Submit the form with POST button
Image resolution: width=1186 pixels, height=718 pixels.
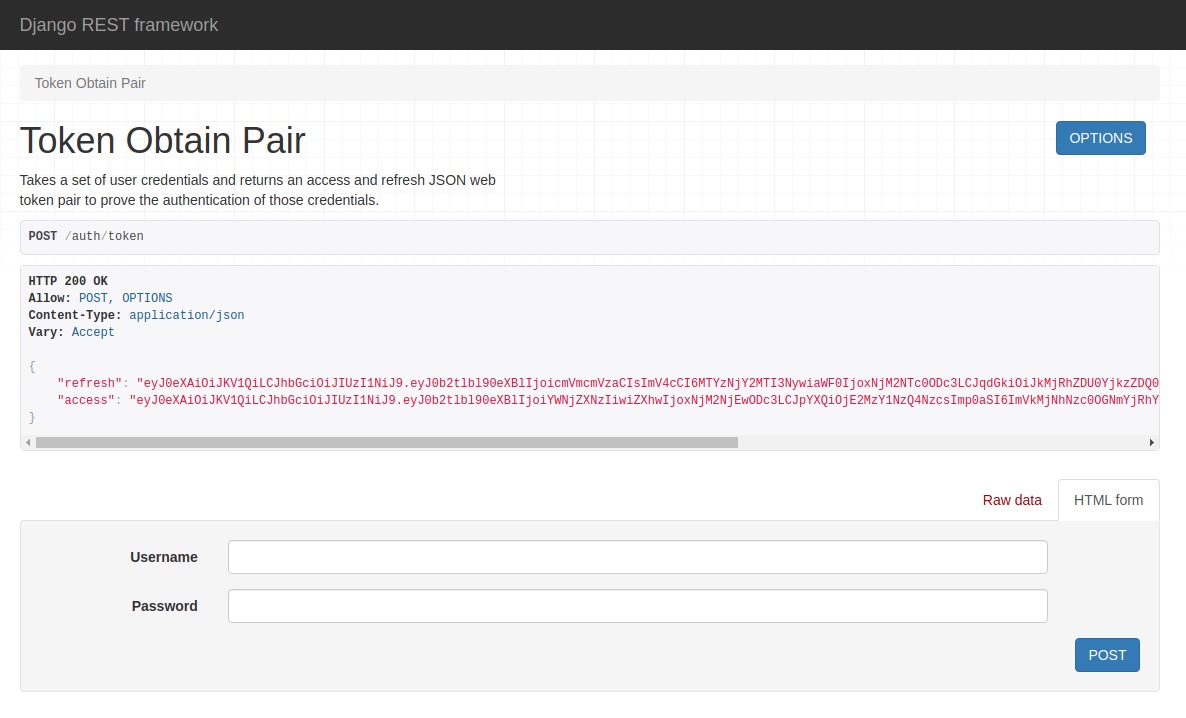[x=1107, y=655]
